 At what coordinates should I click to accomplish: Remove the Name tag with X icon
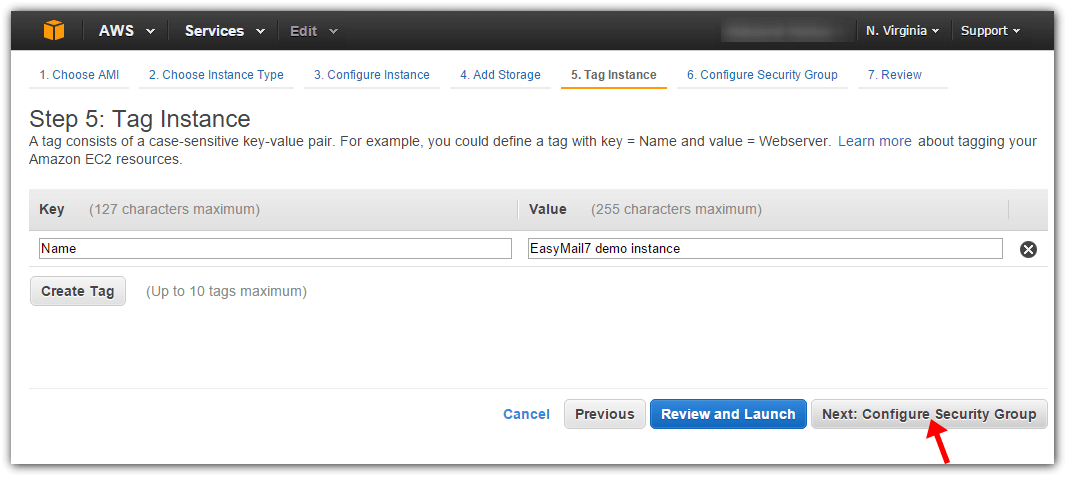coord(1028,250)
